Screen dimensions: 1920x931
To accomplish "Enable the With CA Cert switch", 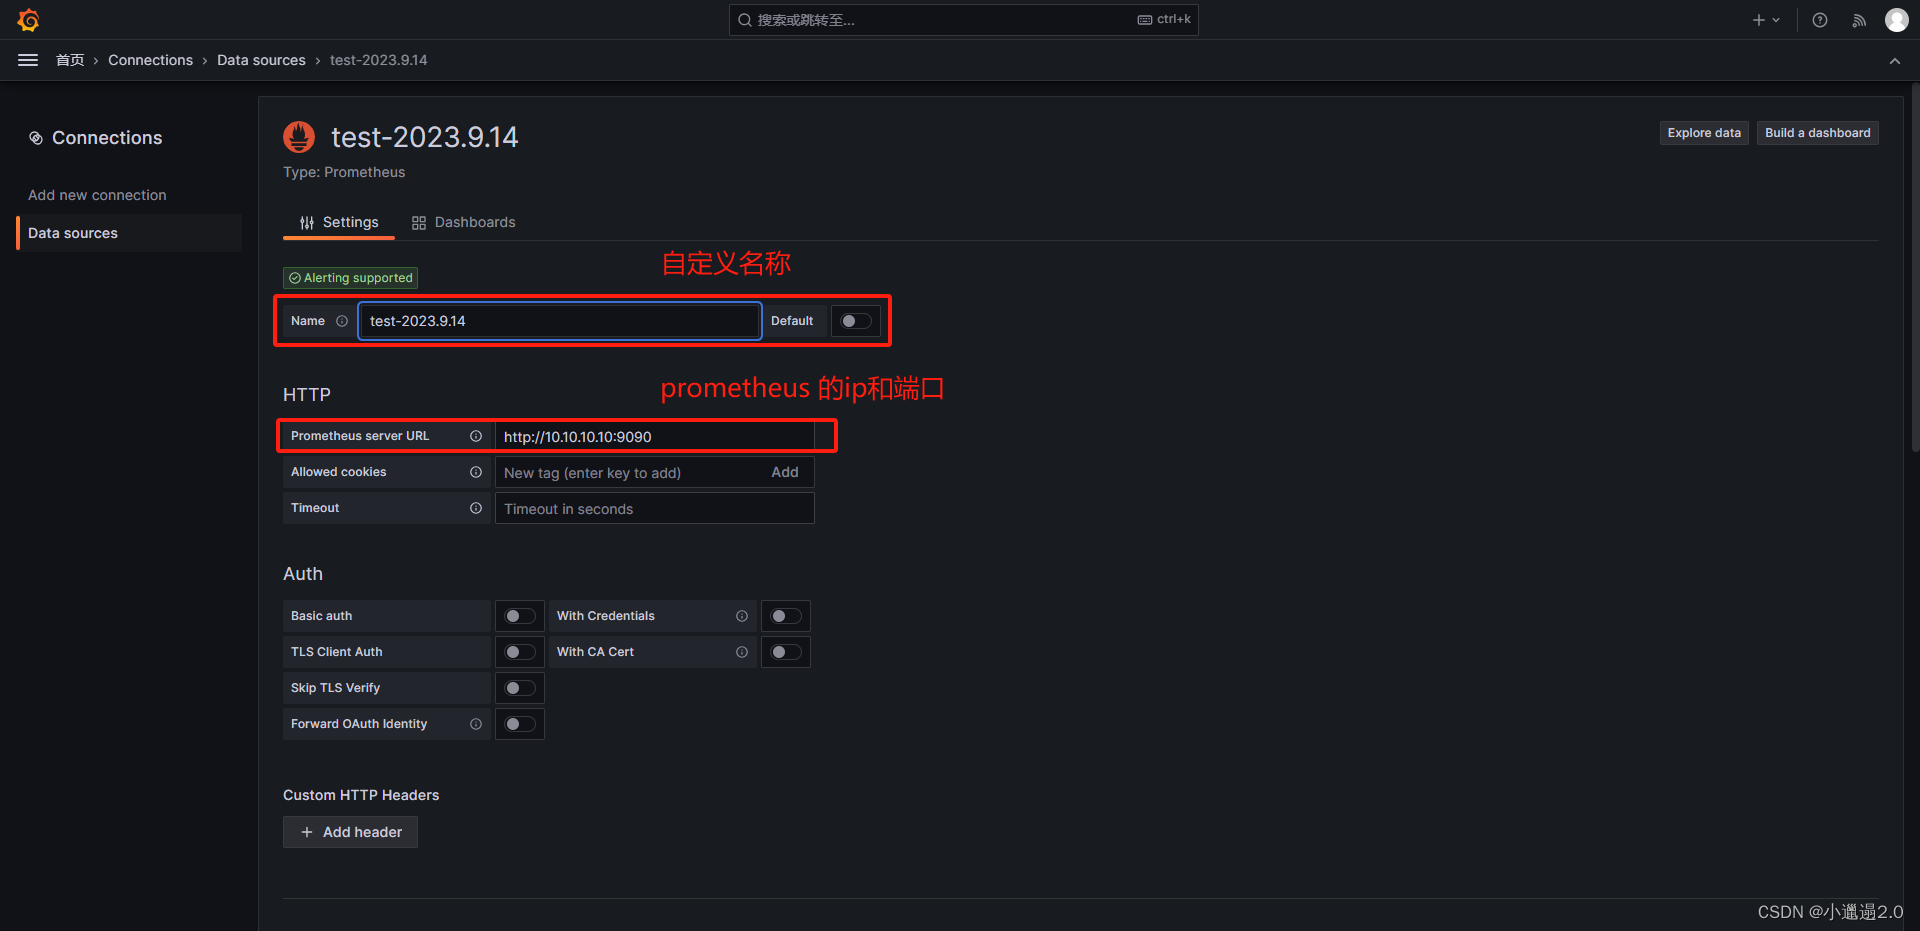I will pyautogui.click(x=786, y=652).
